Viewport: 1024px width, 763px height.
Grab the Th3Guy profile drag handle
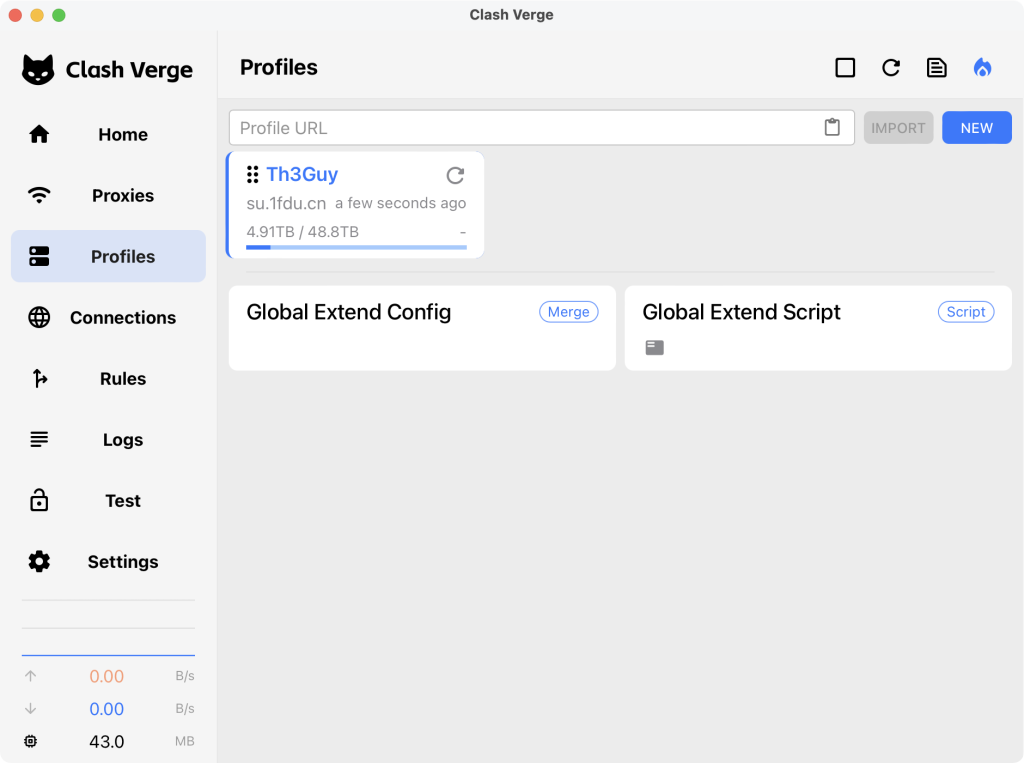(x=253, y=175)
